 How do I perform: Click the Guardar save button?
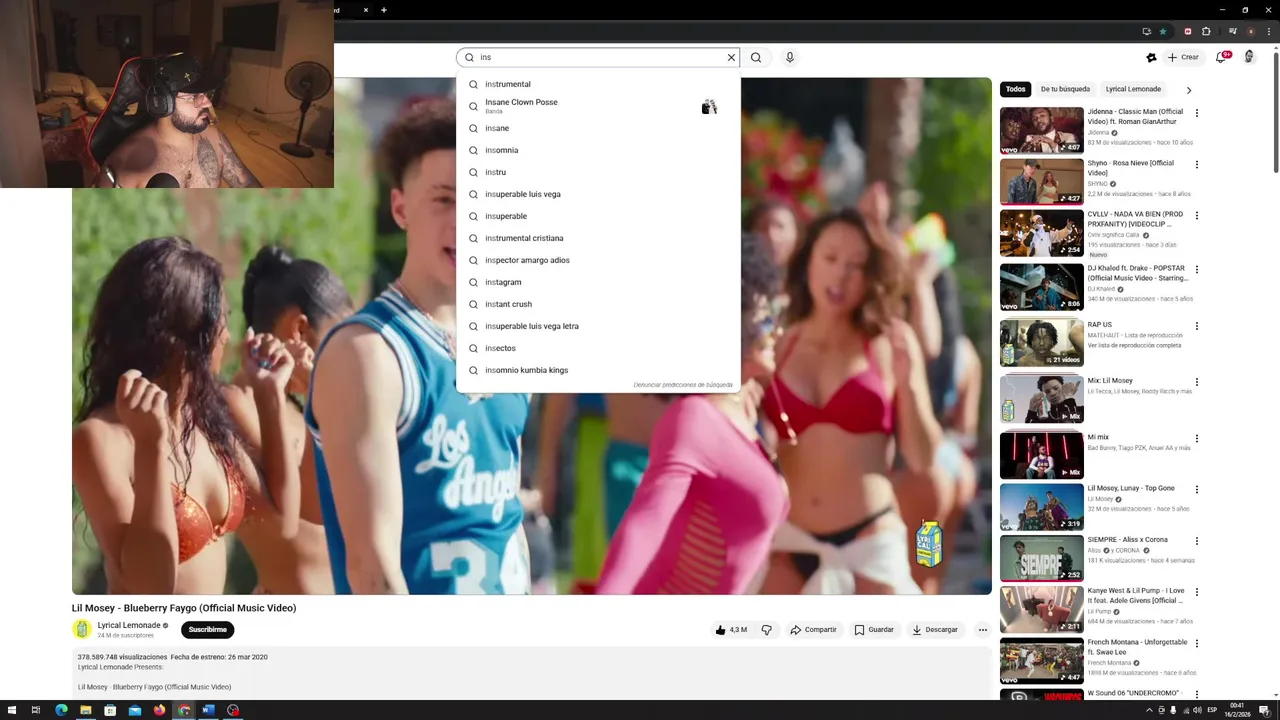(x=874, y=630)
